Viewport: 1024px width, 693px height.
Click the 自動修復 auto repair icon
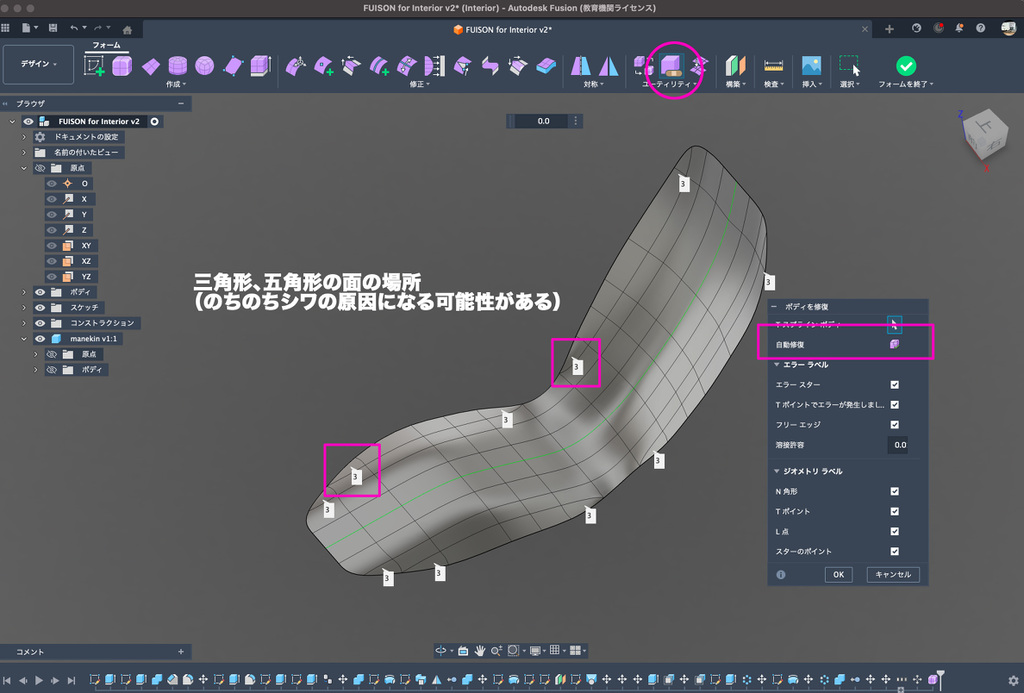(894, 344)
